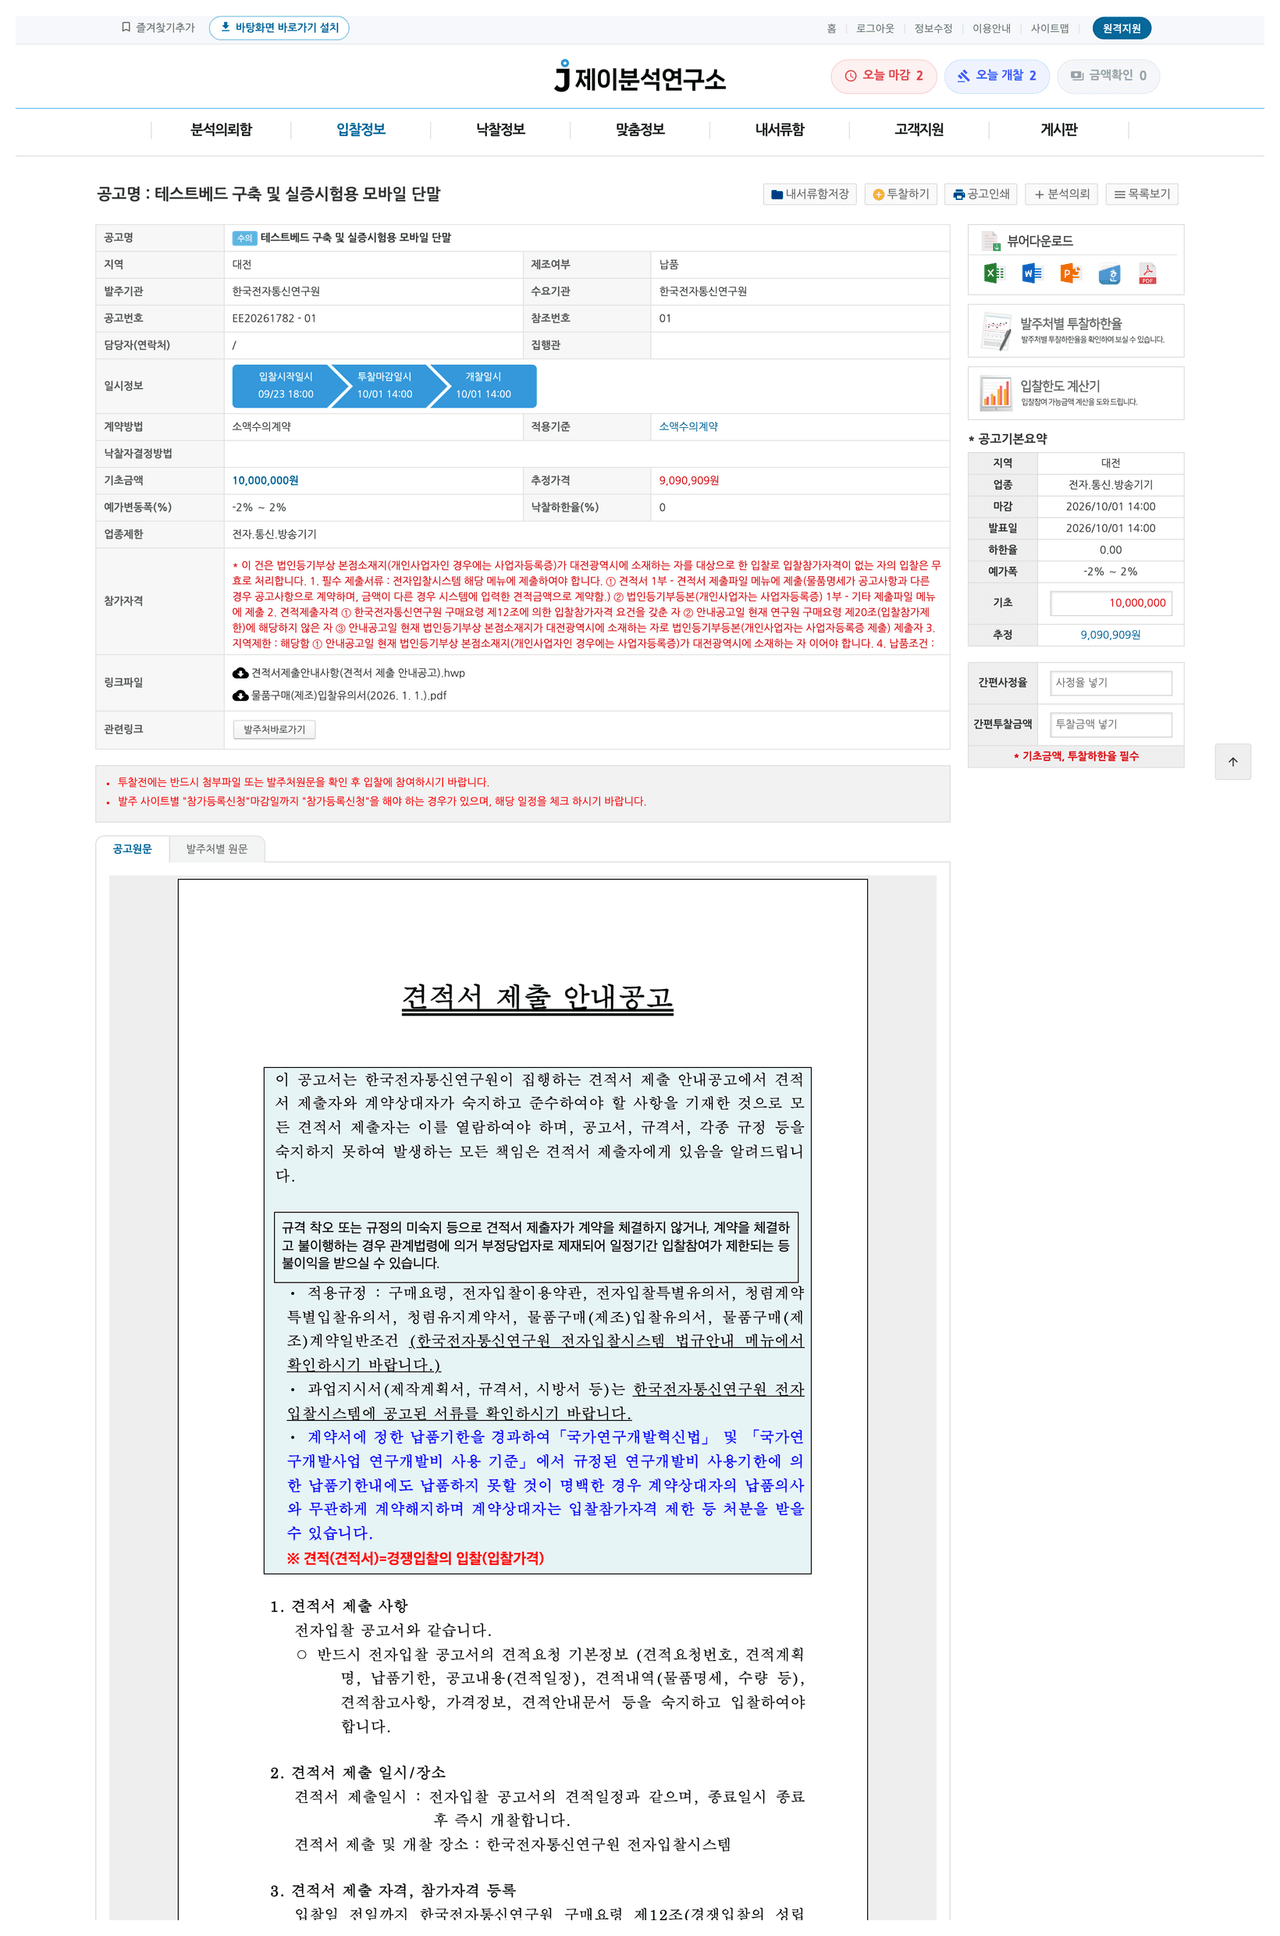Click 공고번호 EE20261782 - 01
The width and height of the screenshot is (1280, 1936).
[x=274, y=319]
